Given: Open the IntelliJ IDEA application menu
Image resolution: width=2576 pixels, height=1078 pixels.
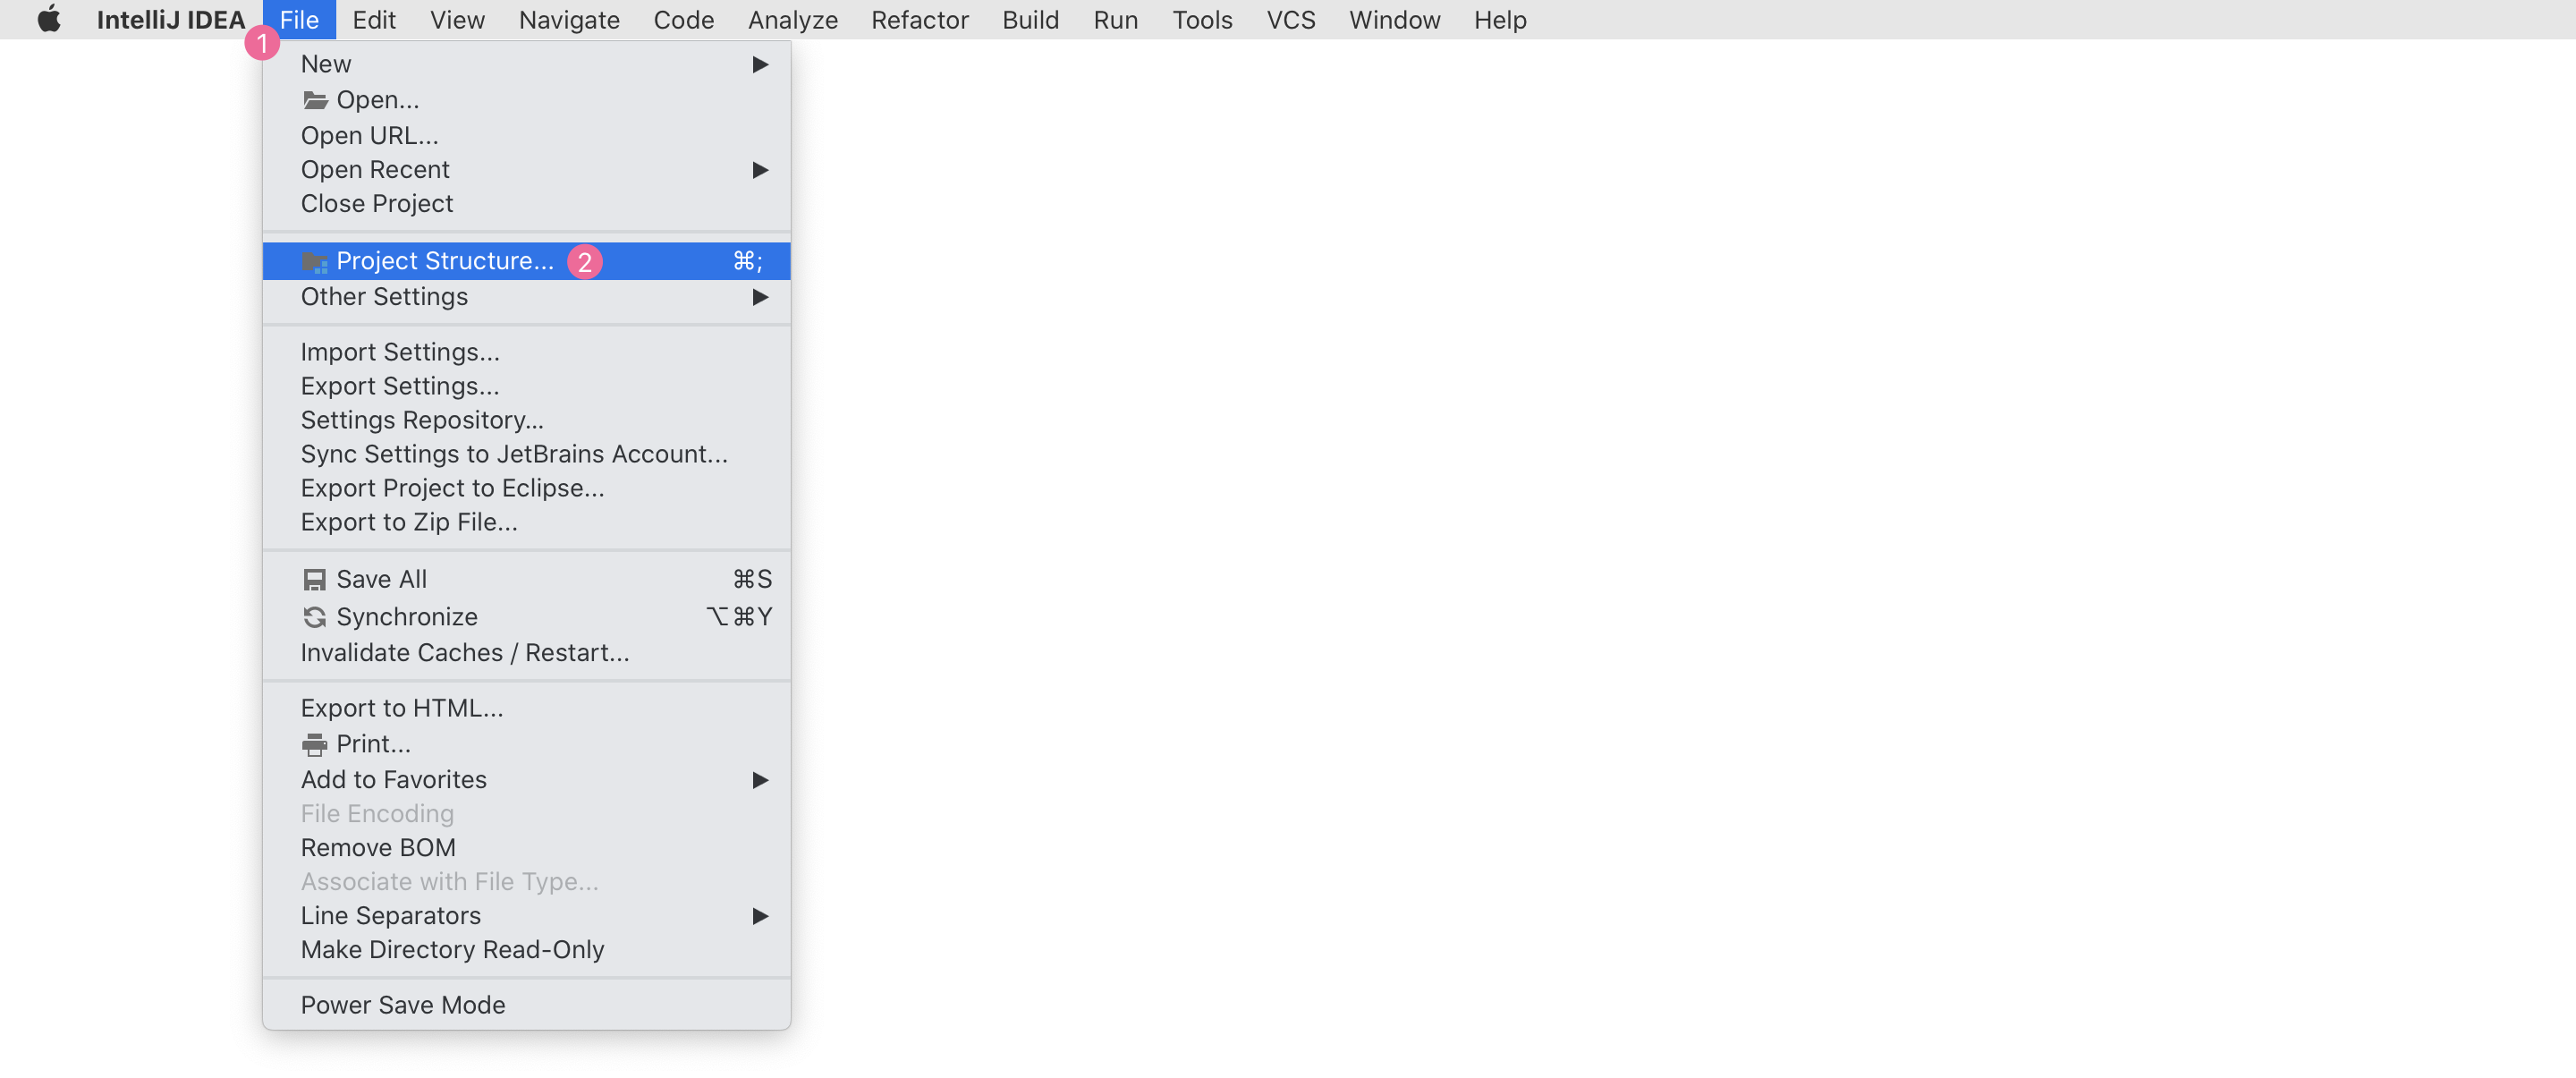Looking at the screenshot, I should [170, 20].
